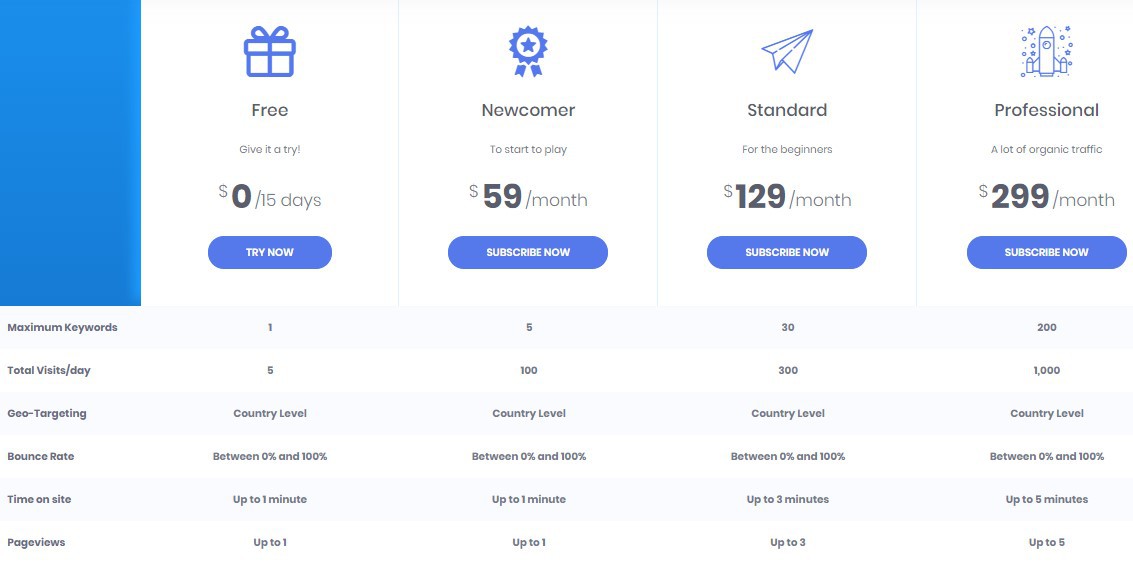The width and height of the screenshot is (1133, 567).
Task: Click the Newcomer plan heading
Action: click(528, 110)
